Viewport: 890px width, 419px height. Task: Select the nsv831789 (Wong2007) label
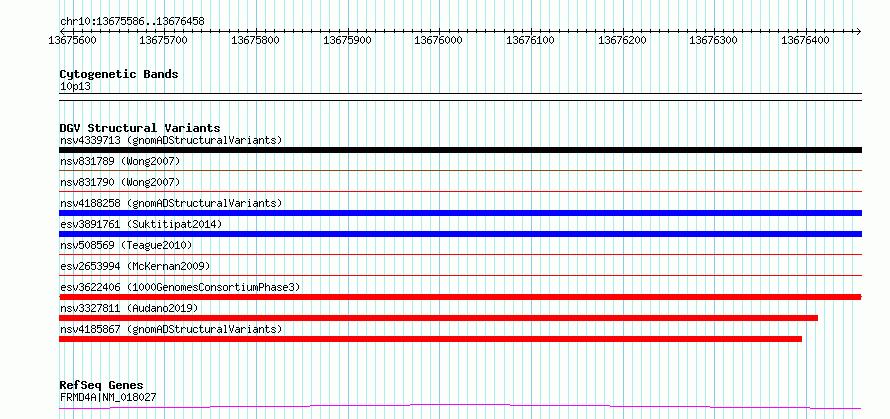(120, 161)
